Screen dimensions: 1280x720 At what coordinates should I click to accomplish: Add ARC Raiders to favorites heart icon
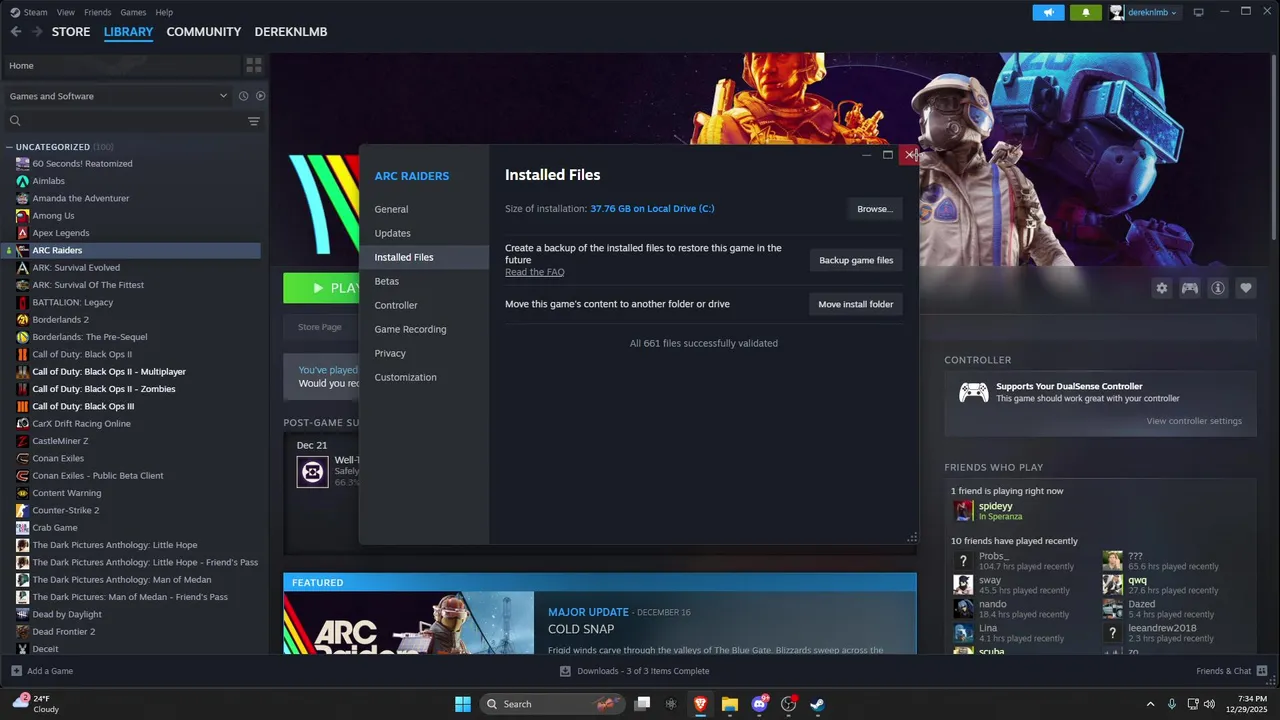pyautogui.click(x=1246, y=288)
